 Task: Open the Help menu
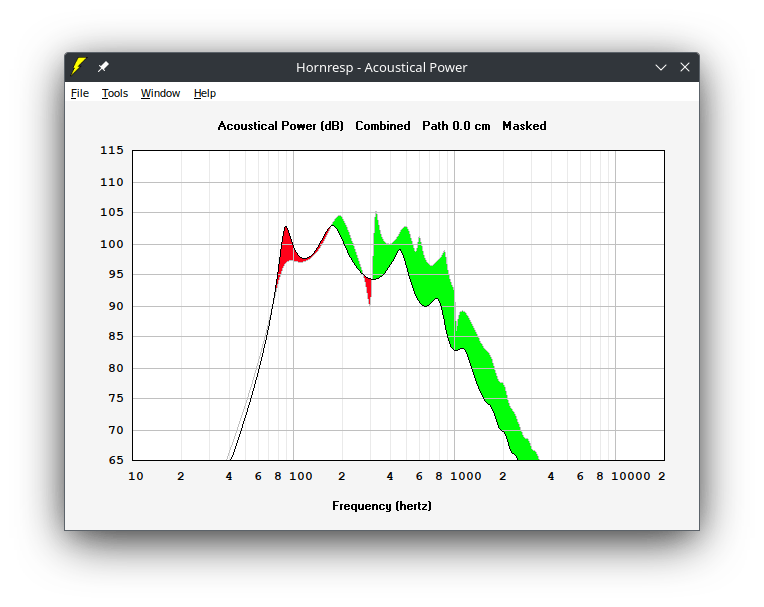pos(205,93)
